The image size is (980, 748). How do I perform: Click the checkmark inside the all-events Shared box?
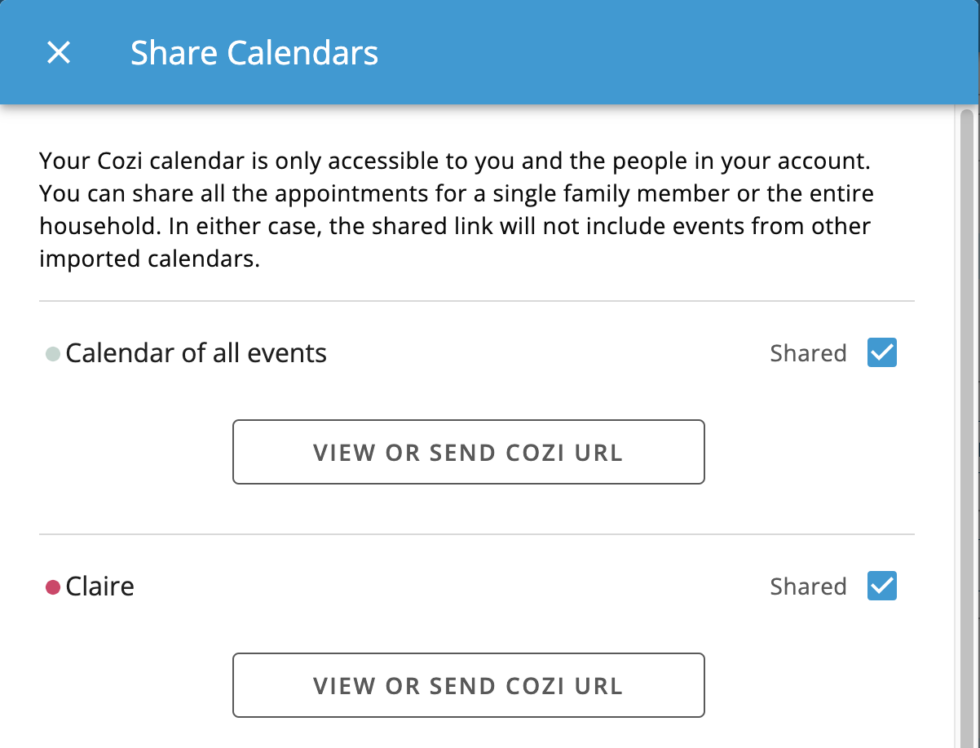881,352
